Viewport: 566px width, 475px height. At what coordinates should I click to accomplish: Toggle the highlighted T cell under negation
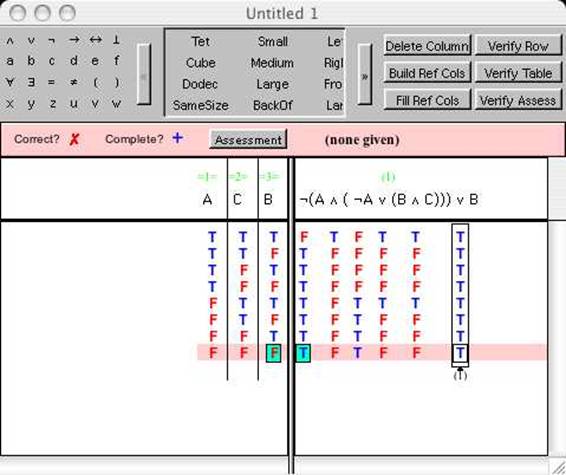pos(303,353)
